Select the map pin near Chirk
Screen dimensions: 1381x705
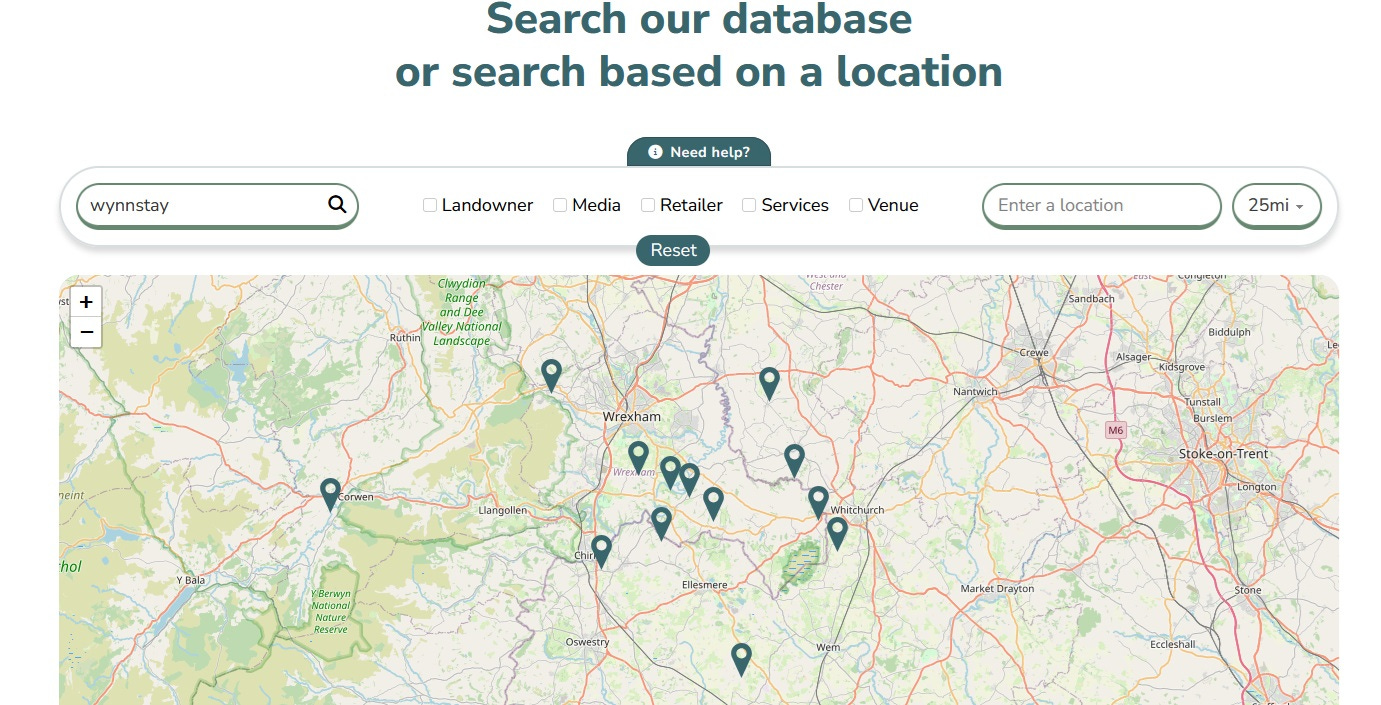coord(601,551)
